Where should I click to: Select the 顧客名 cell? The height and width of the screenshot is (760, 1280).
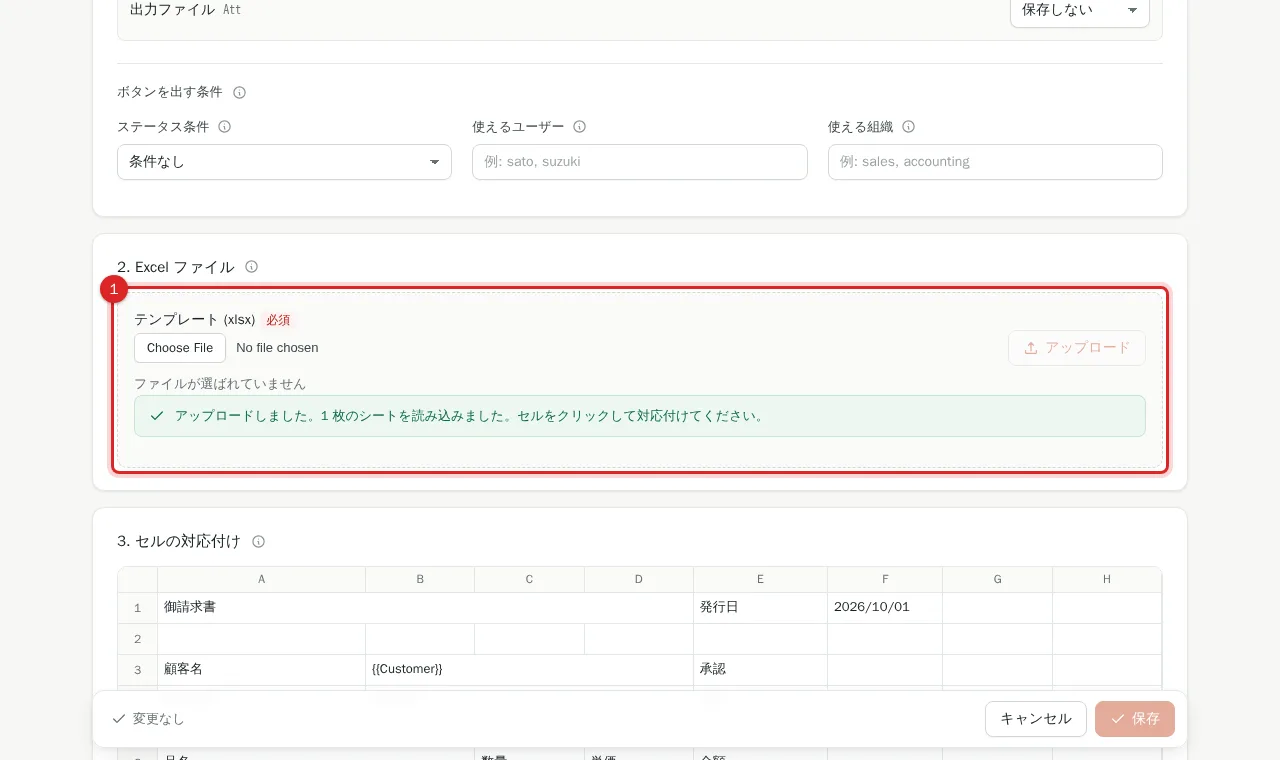262,670
